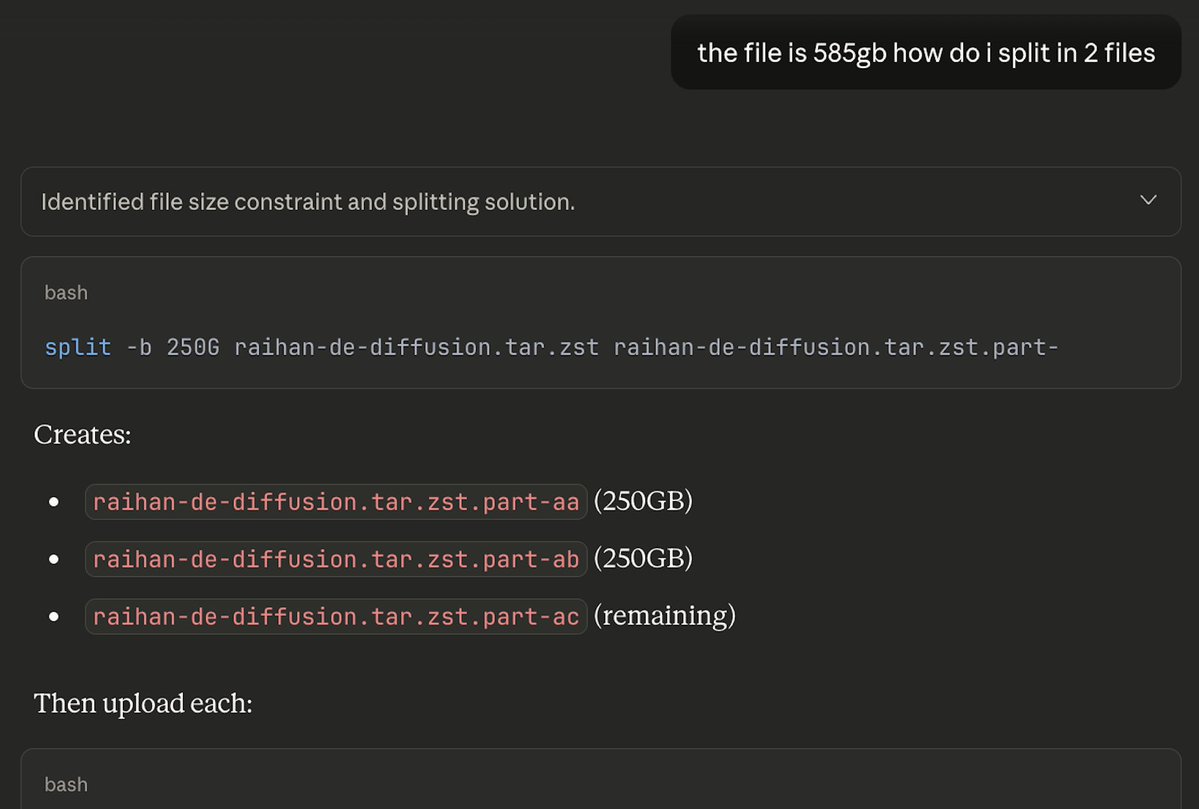1199x809 pixels.
Task: Click the user message about 585gb file
Action: coord(926,52)
